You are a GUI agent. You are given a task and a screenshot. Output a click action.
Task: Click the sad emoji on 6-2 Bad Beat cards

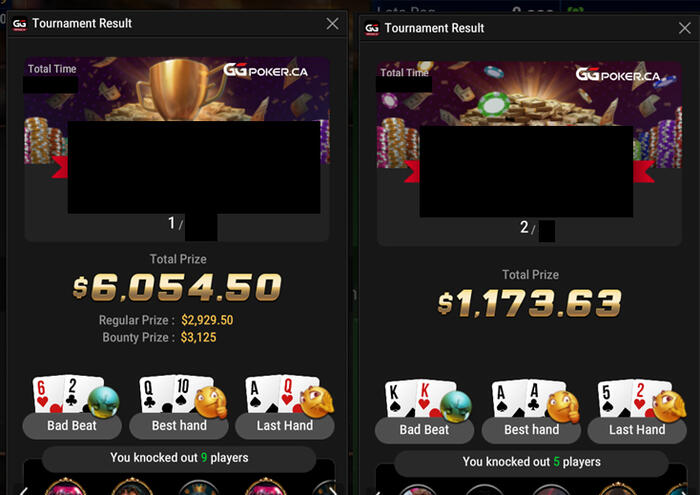(x=104, y=401)
